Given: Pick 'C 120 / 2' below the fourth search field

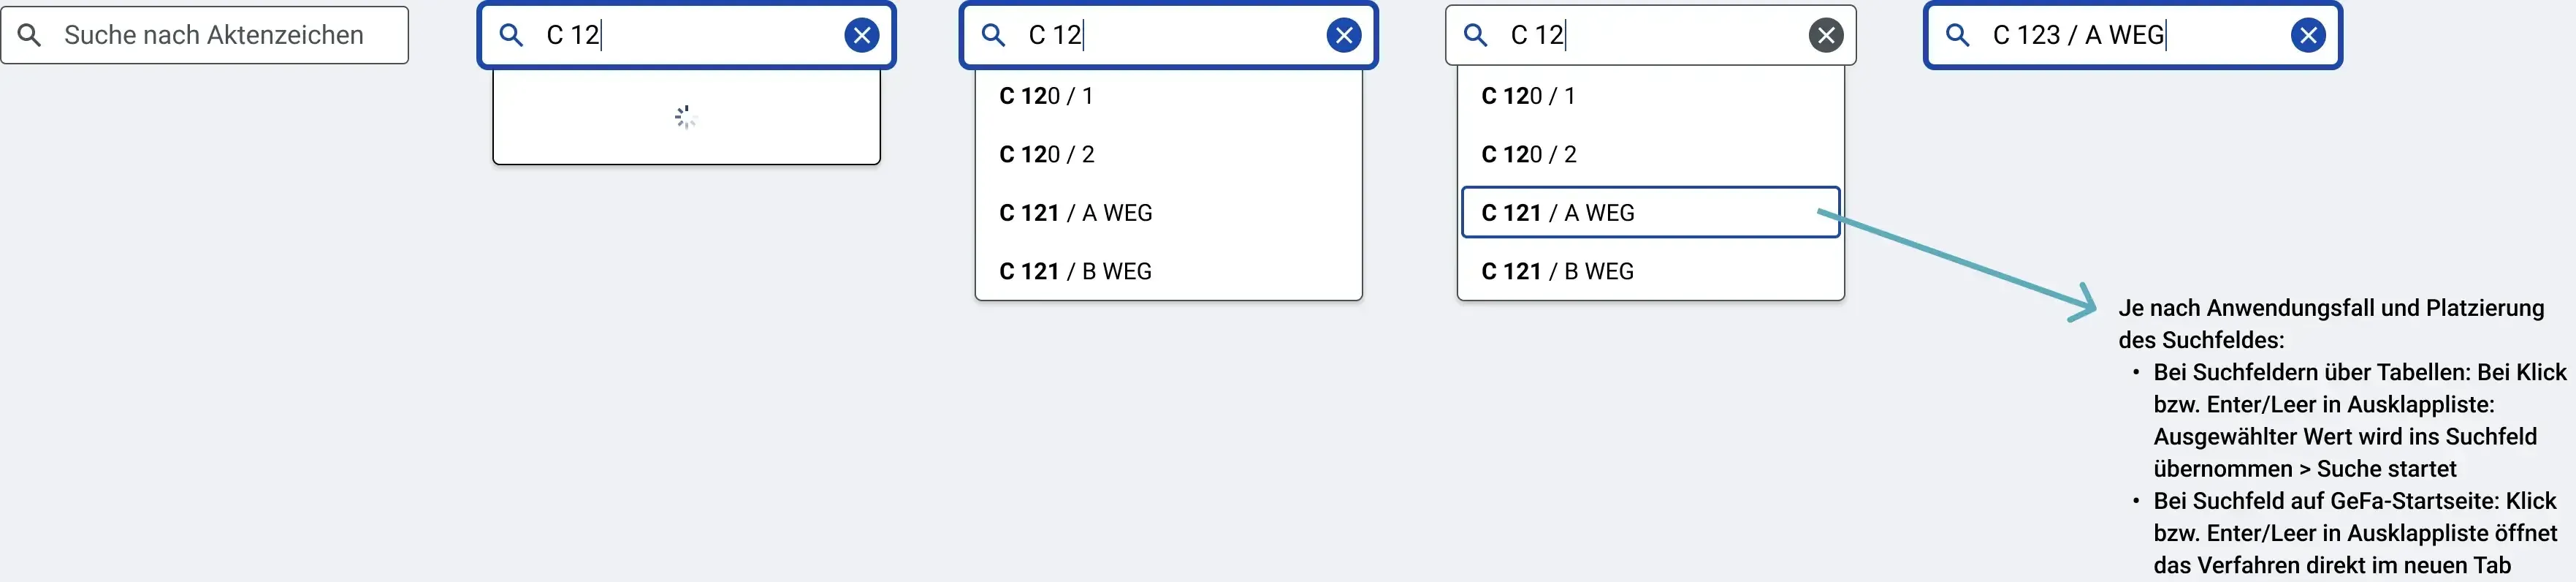Looking at the screenshot, I should tap(1650, 154).
